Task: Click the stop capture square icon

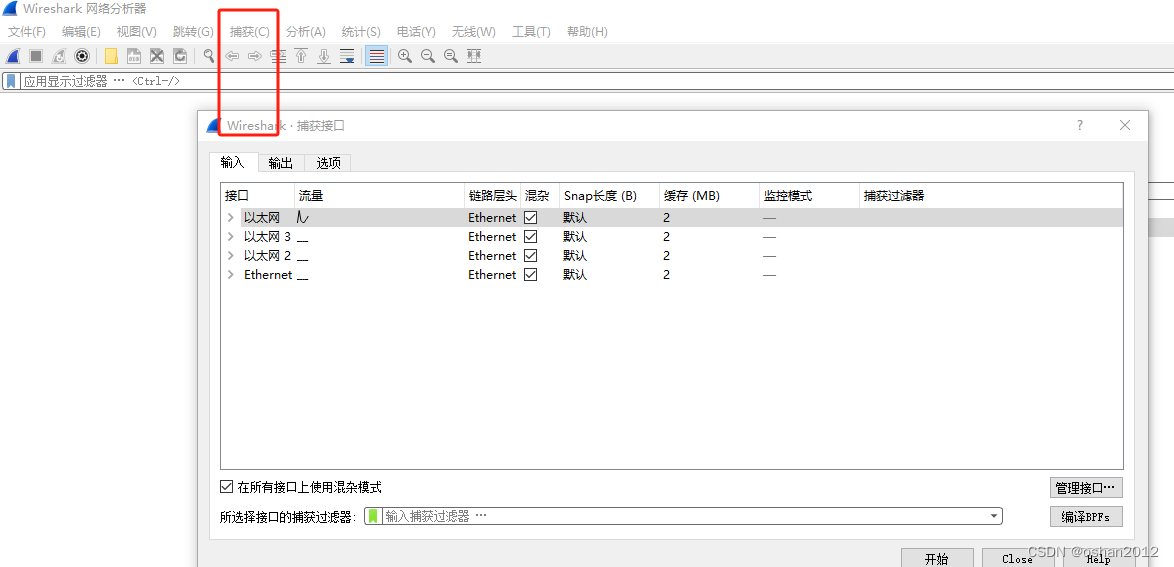Action: coord(35,56)
